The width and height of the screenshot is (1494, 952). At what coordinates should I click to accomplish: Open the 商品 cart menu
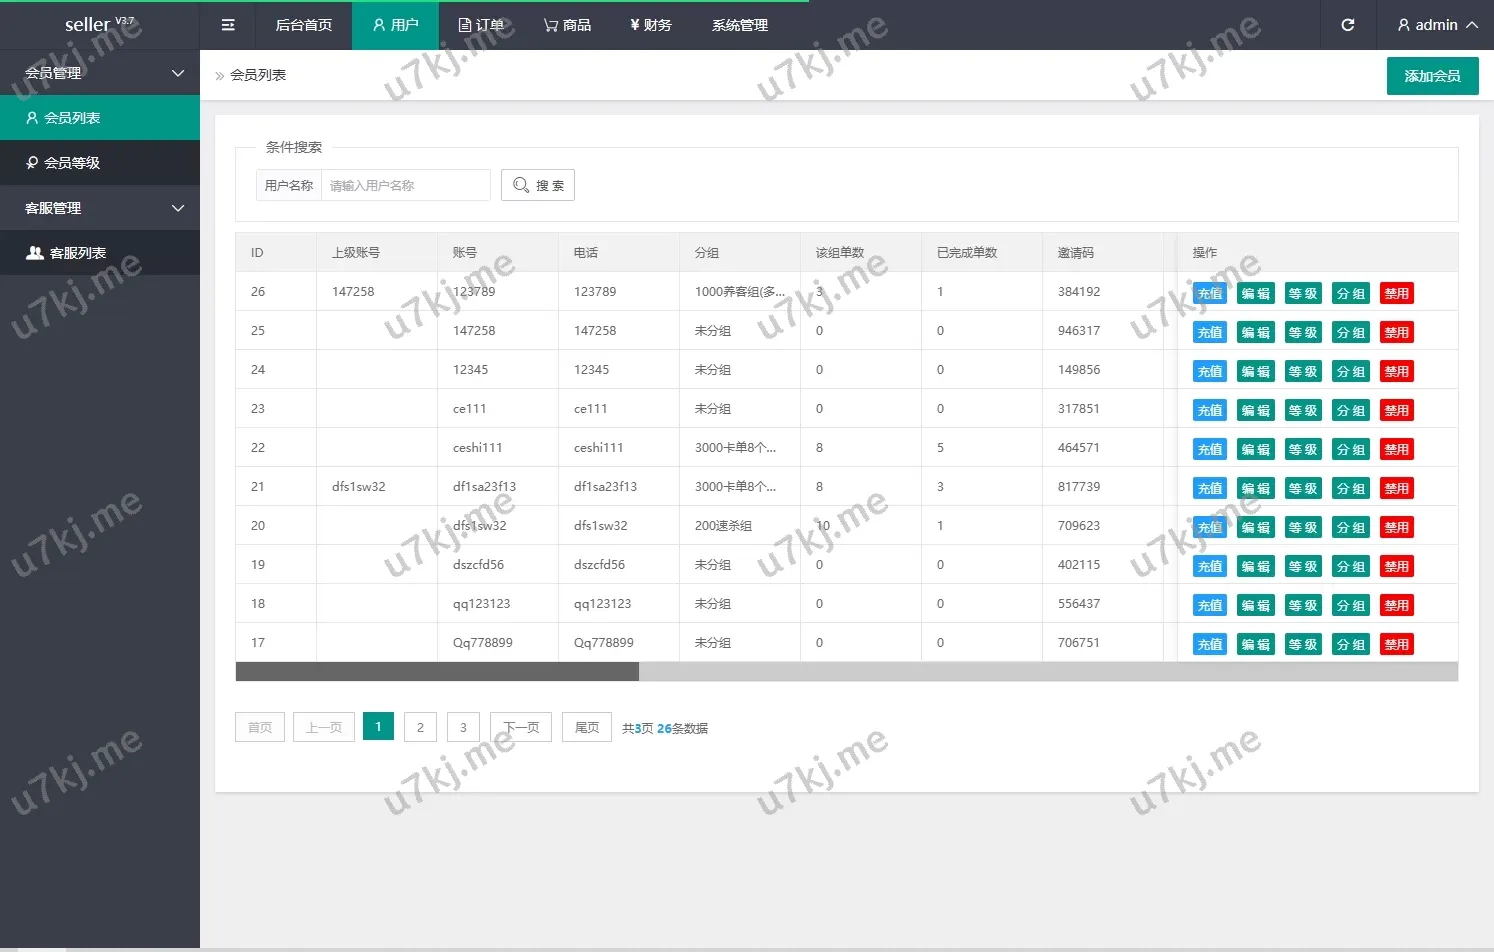tap(567, 25)
